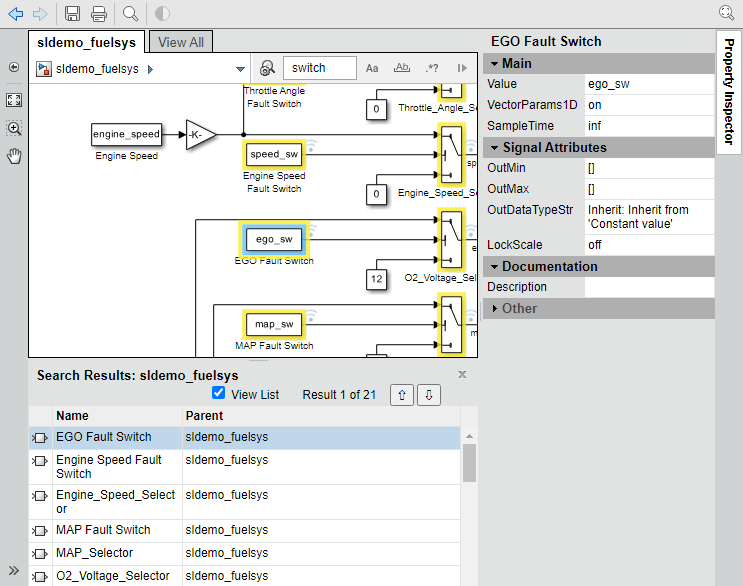Click the search text field containing switch
This screenshot has width=743, height=586.
point(319,68)
